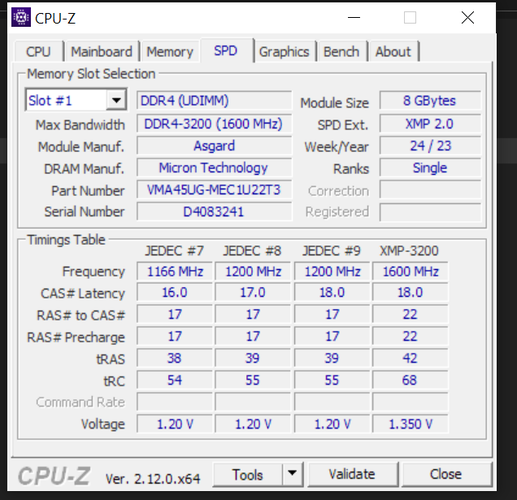Click the Close button at bottom
Image resolution: width=517 pixels, height=500 pixels.
(446, 474)
